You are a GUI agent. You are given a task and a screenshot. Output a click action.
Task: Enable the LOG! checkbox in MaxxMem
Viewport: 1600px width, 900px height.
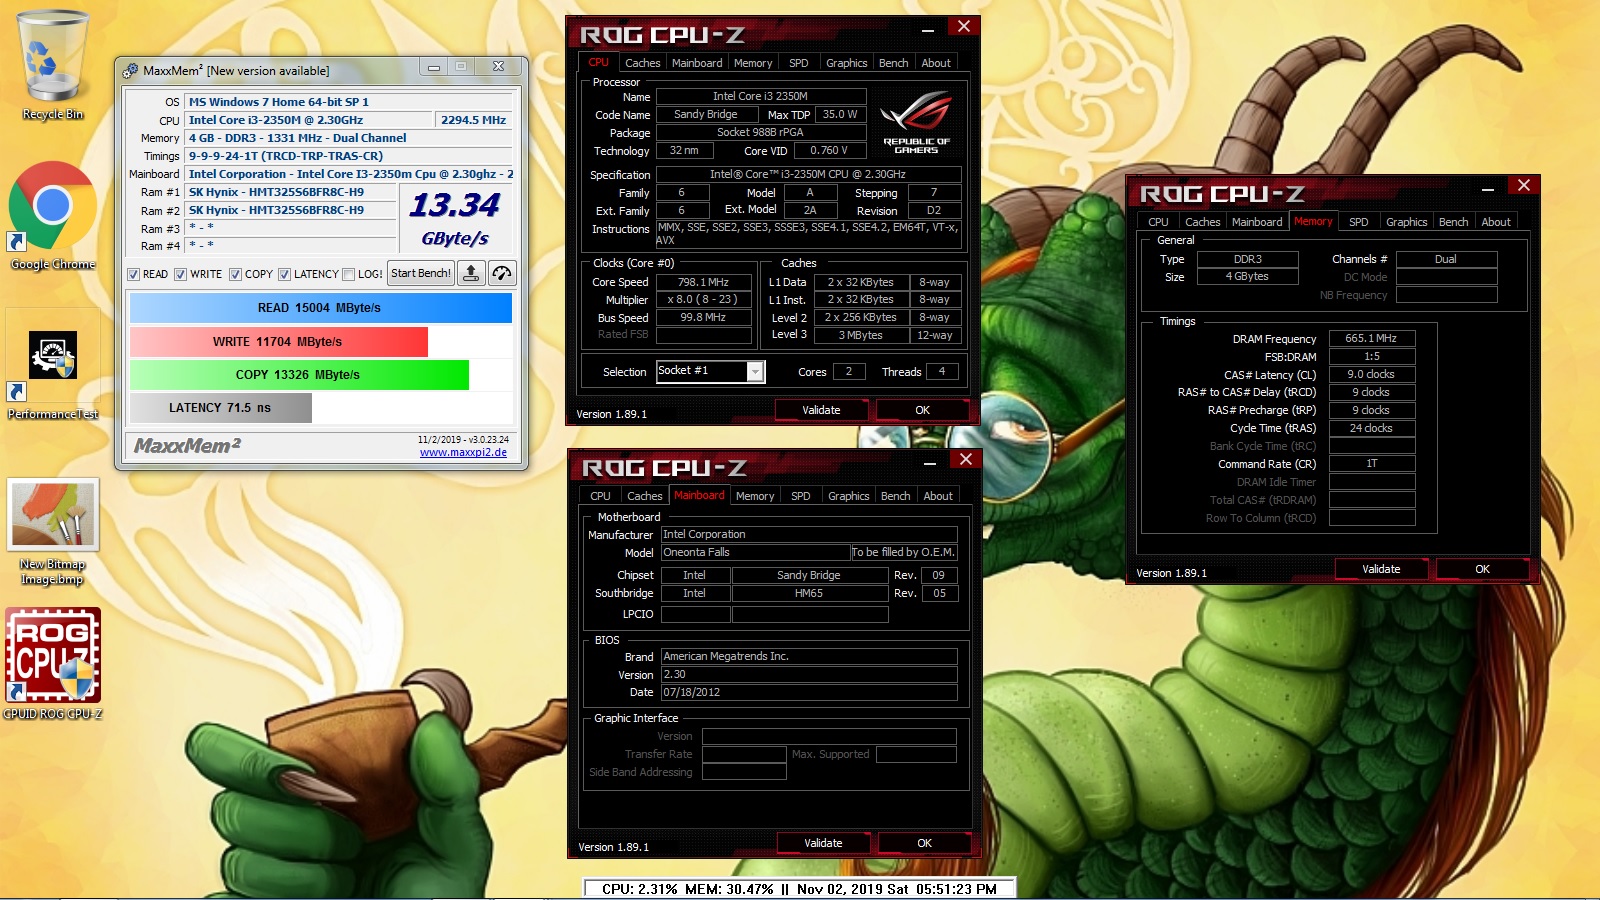coord(348,274)
